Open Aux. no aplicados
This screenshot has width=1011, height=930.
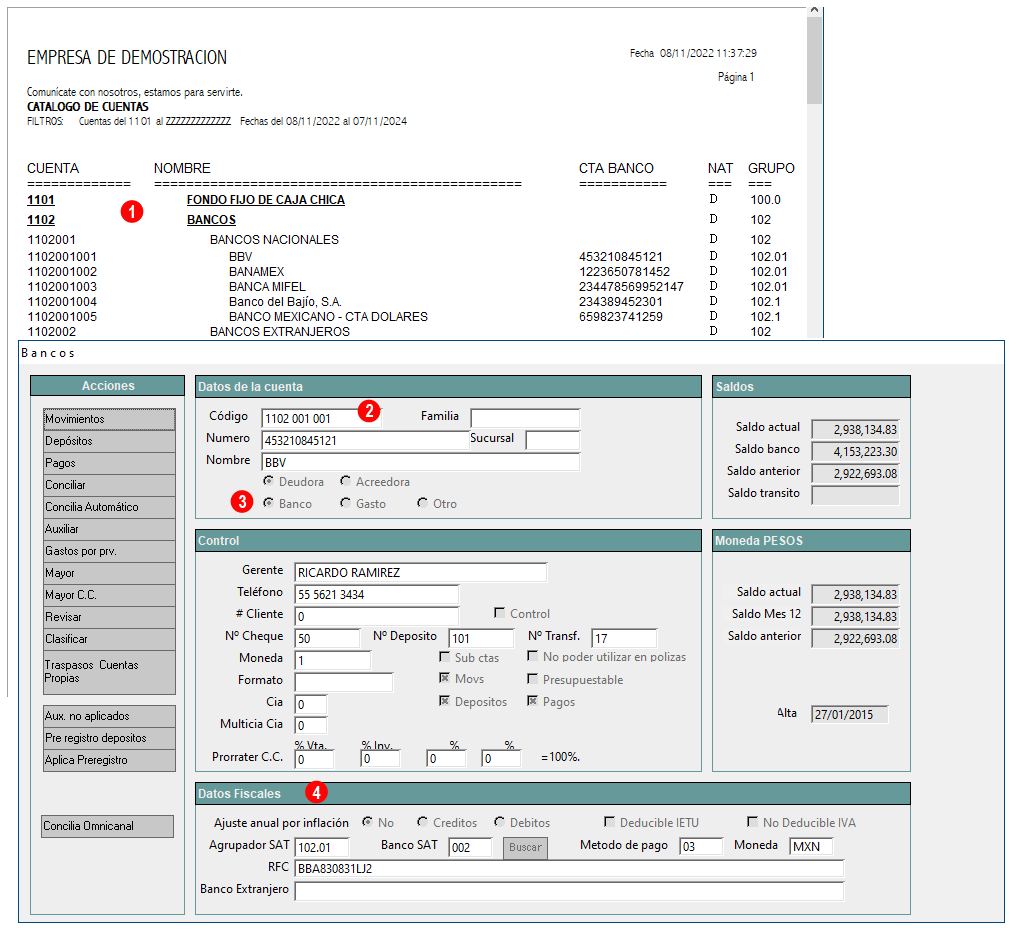(109, 716)
